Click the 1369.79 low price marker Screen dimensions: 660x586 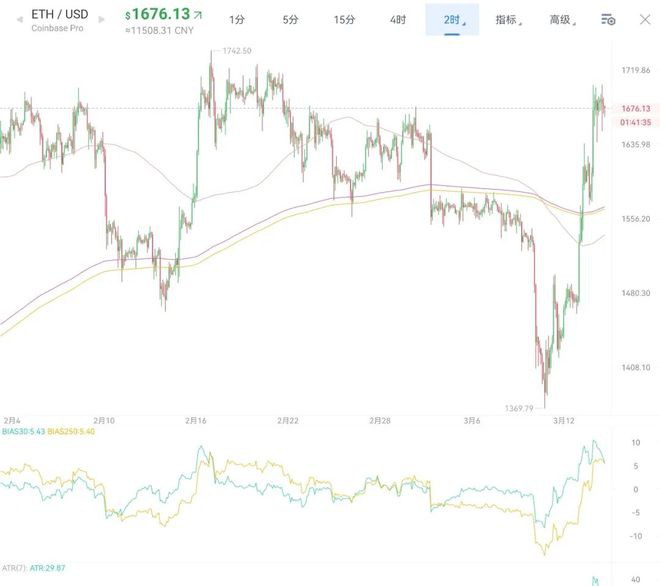(x=519, y=408)
